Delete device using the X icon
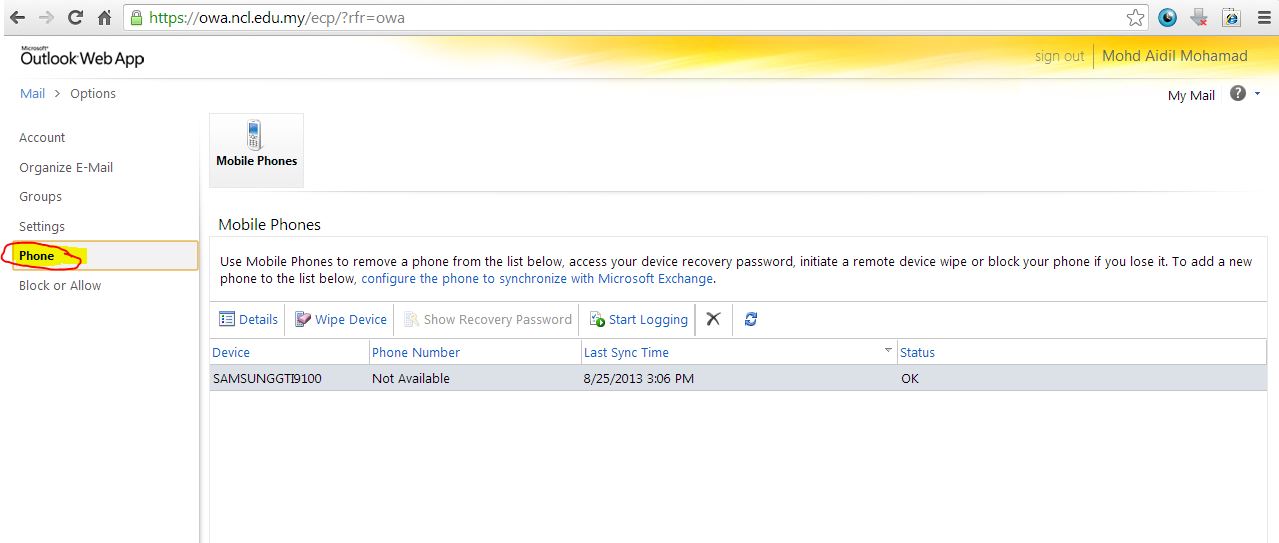1279x543 pixels. pyautogui.click(x=713, y=319)
